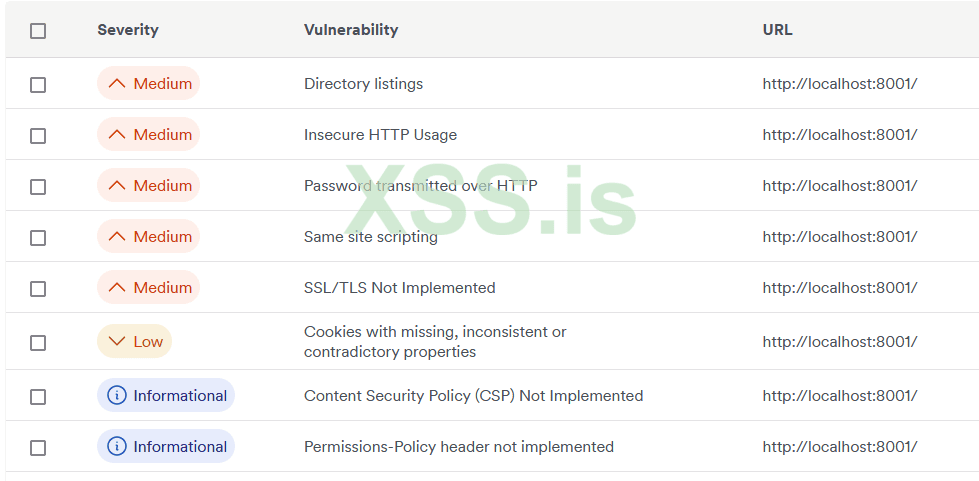Click the URL of Permissions-Policy header row
979x481 pixels.
click(x=839, y=447)
